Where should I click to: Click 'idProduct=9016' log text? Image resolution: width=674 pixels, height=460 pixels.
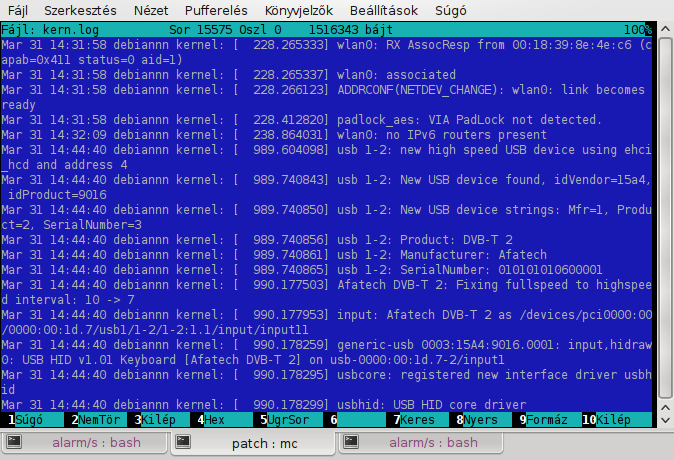[x=57, y=195]
